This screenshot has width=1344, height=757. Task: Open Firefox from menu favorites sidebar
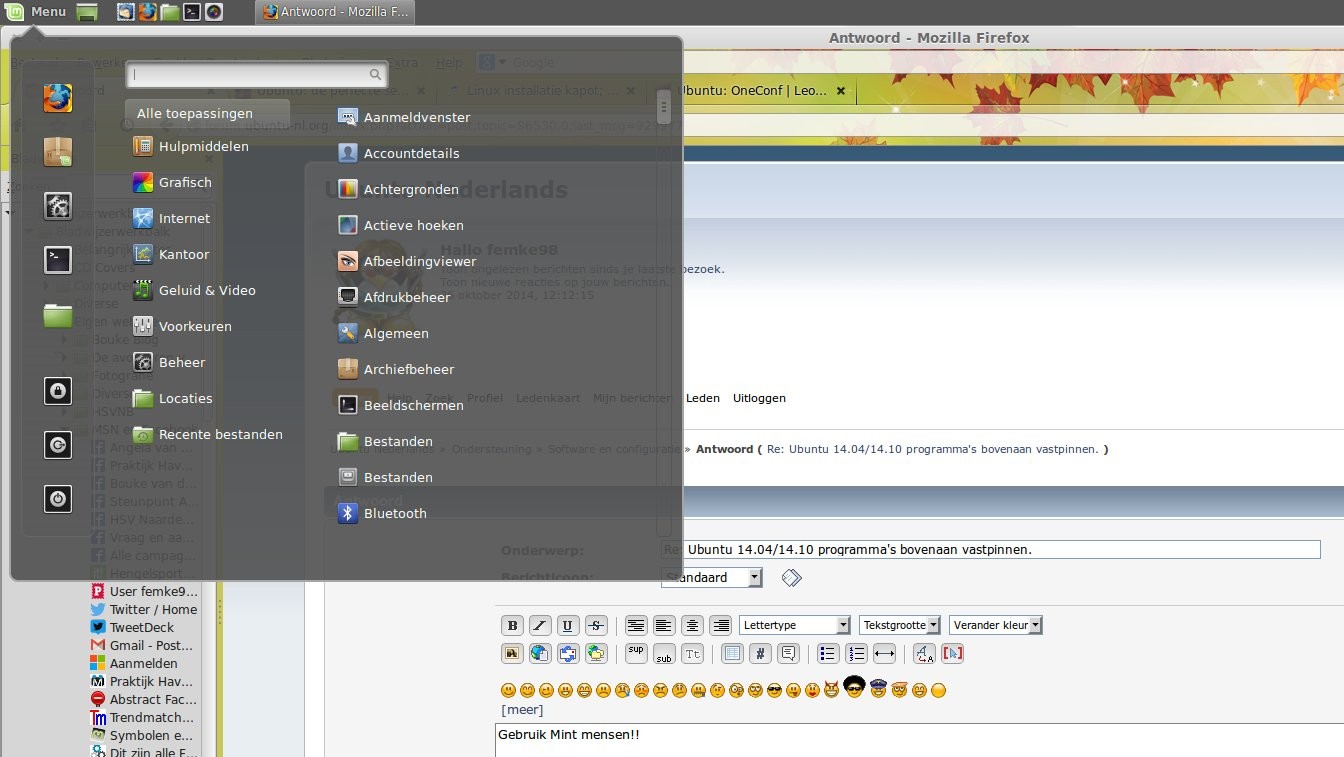tap(58, 98)
